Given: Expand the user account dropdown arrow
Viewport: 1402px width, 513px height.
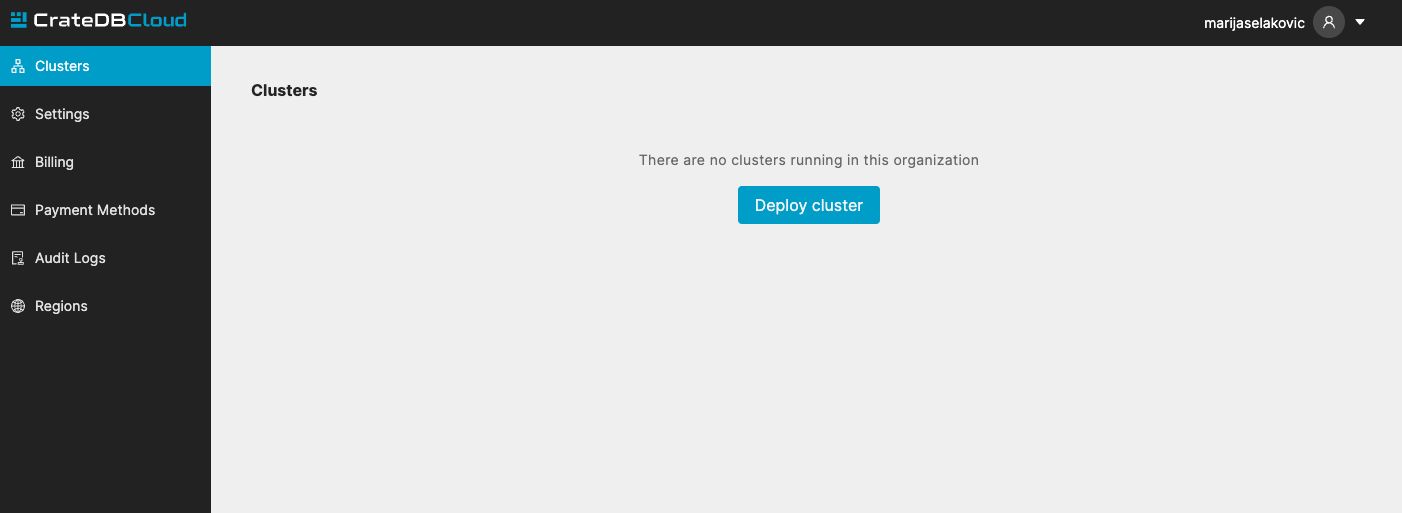Looking at the screenshot, I should [1360, 22].
